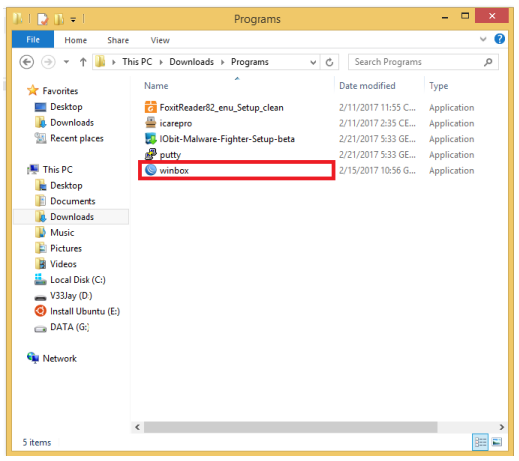Expand the ribbon with chevron
This screenshot has width=519, height=461.
pos(483,39)
